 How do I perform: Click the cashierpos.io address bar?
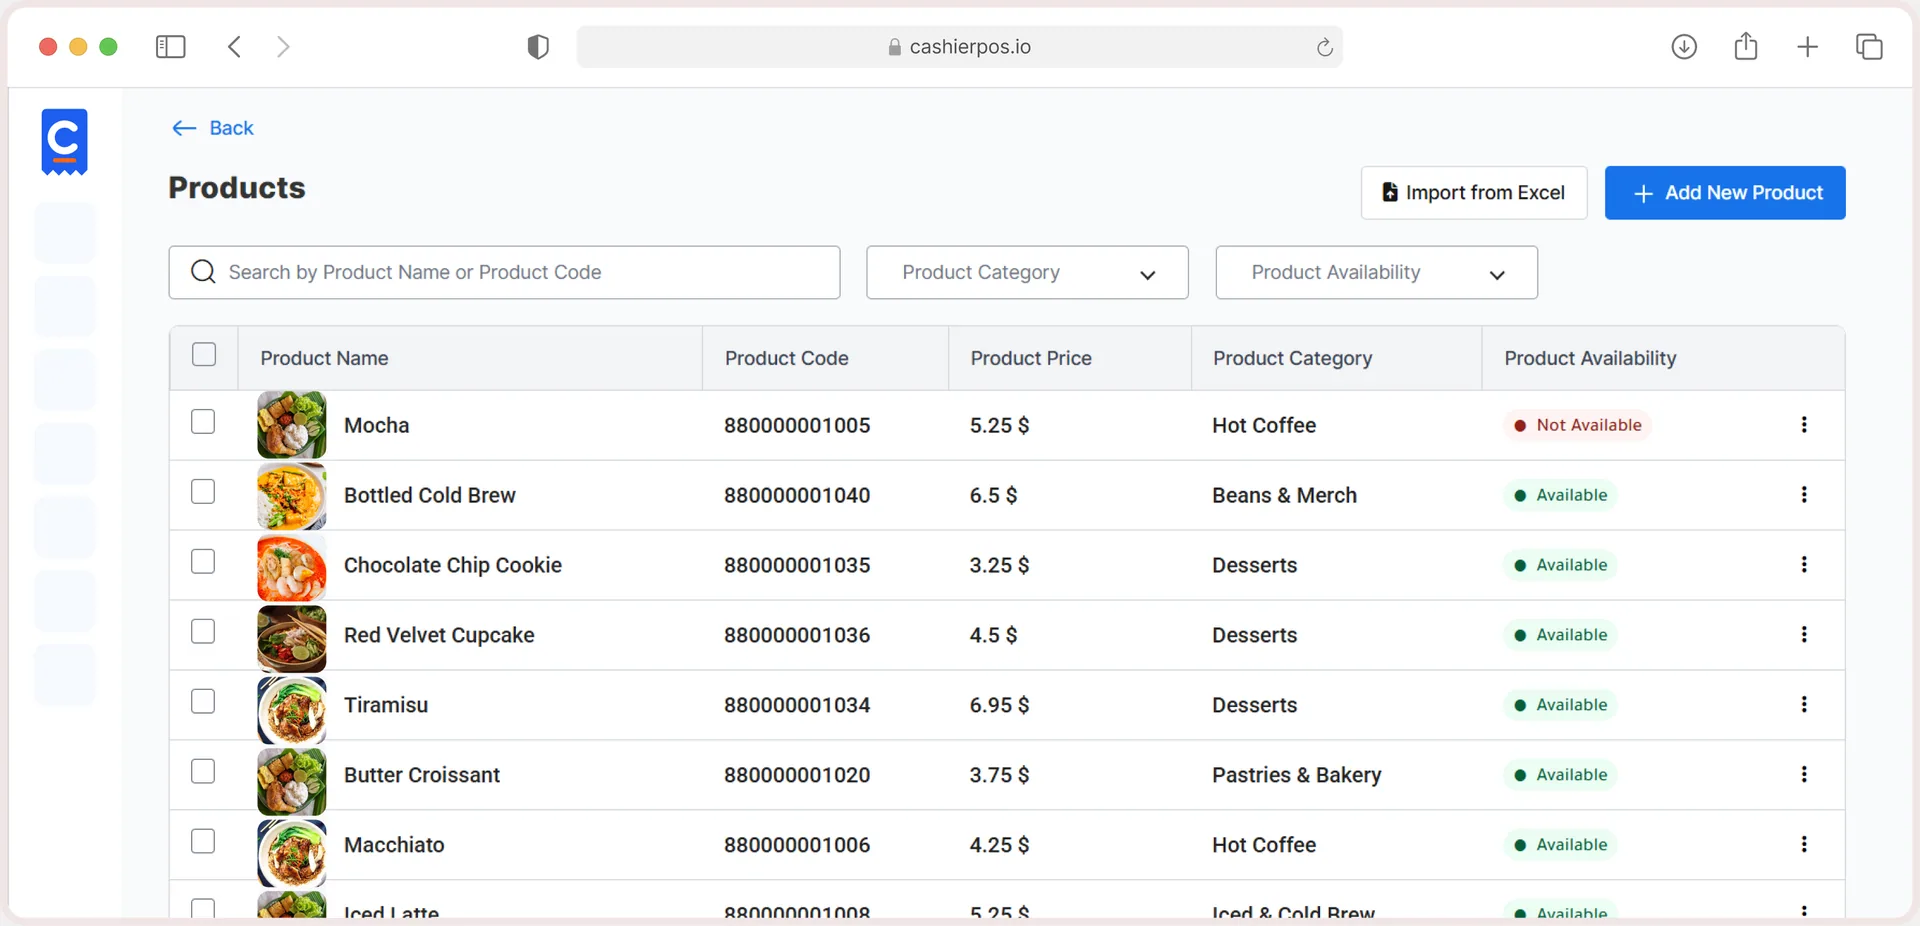959,47
